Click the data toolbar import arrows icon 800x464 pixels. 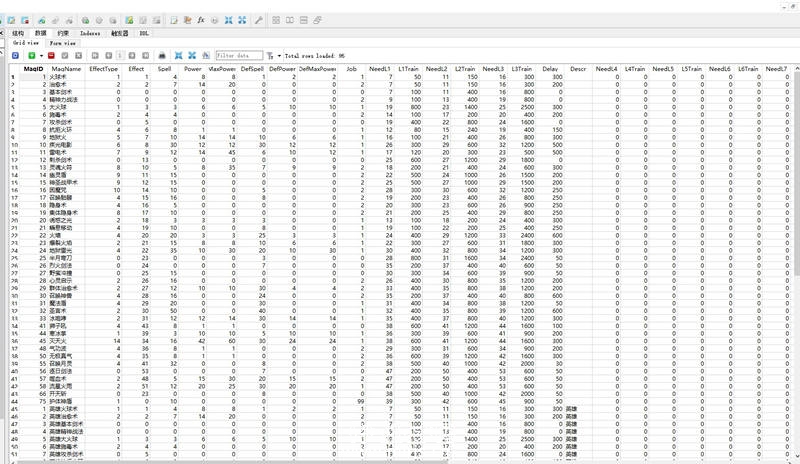179,55
